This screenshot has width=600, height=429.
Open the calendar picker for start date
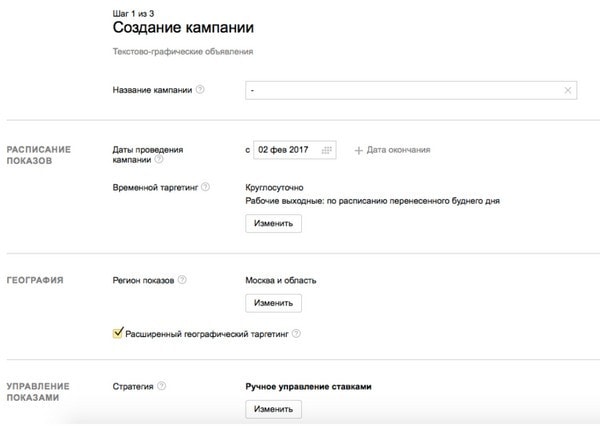click(328, 150)
